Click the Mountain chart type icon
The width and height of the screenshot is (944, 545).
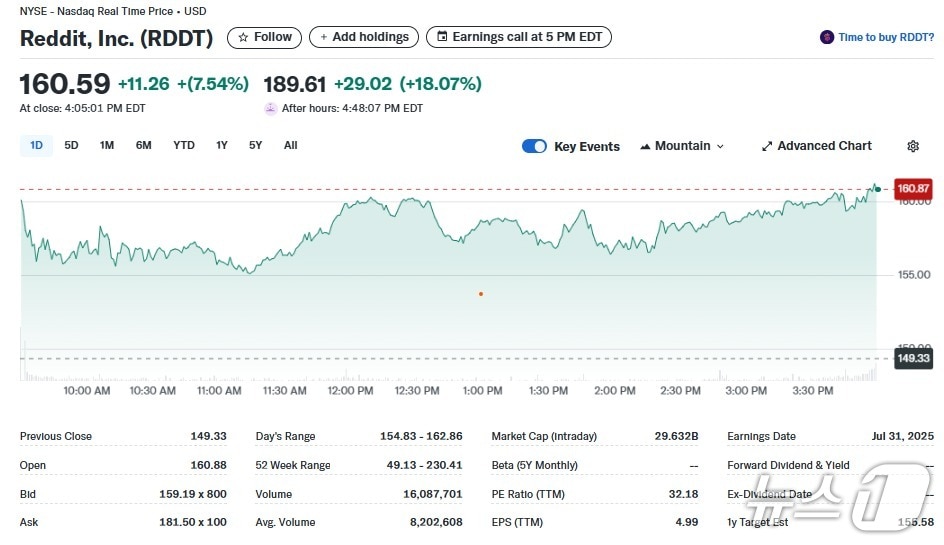click(645, 146)
